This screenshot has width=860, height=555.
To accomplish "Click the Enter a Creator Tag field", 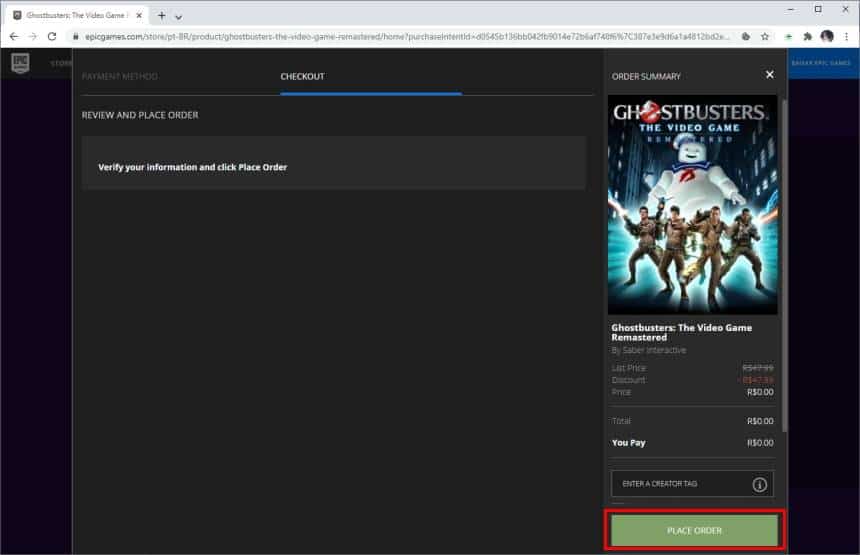I will pyautogui.click(x=692, y=484).
